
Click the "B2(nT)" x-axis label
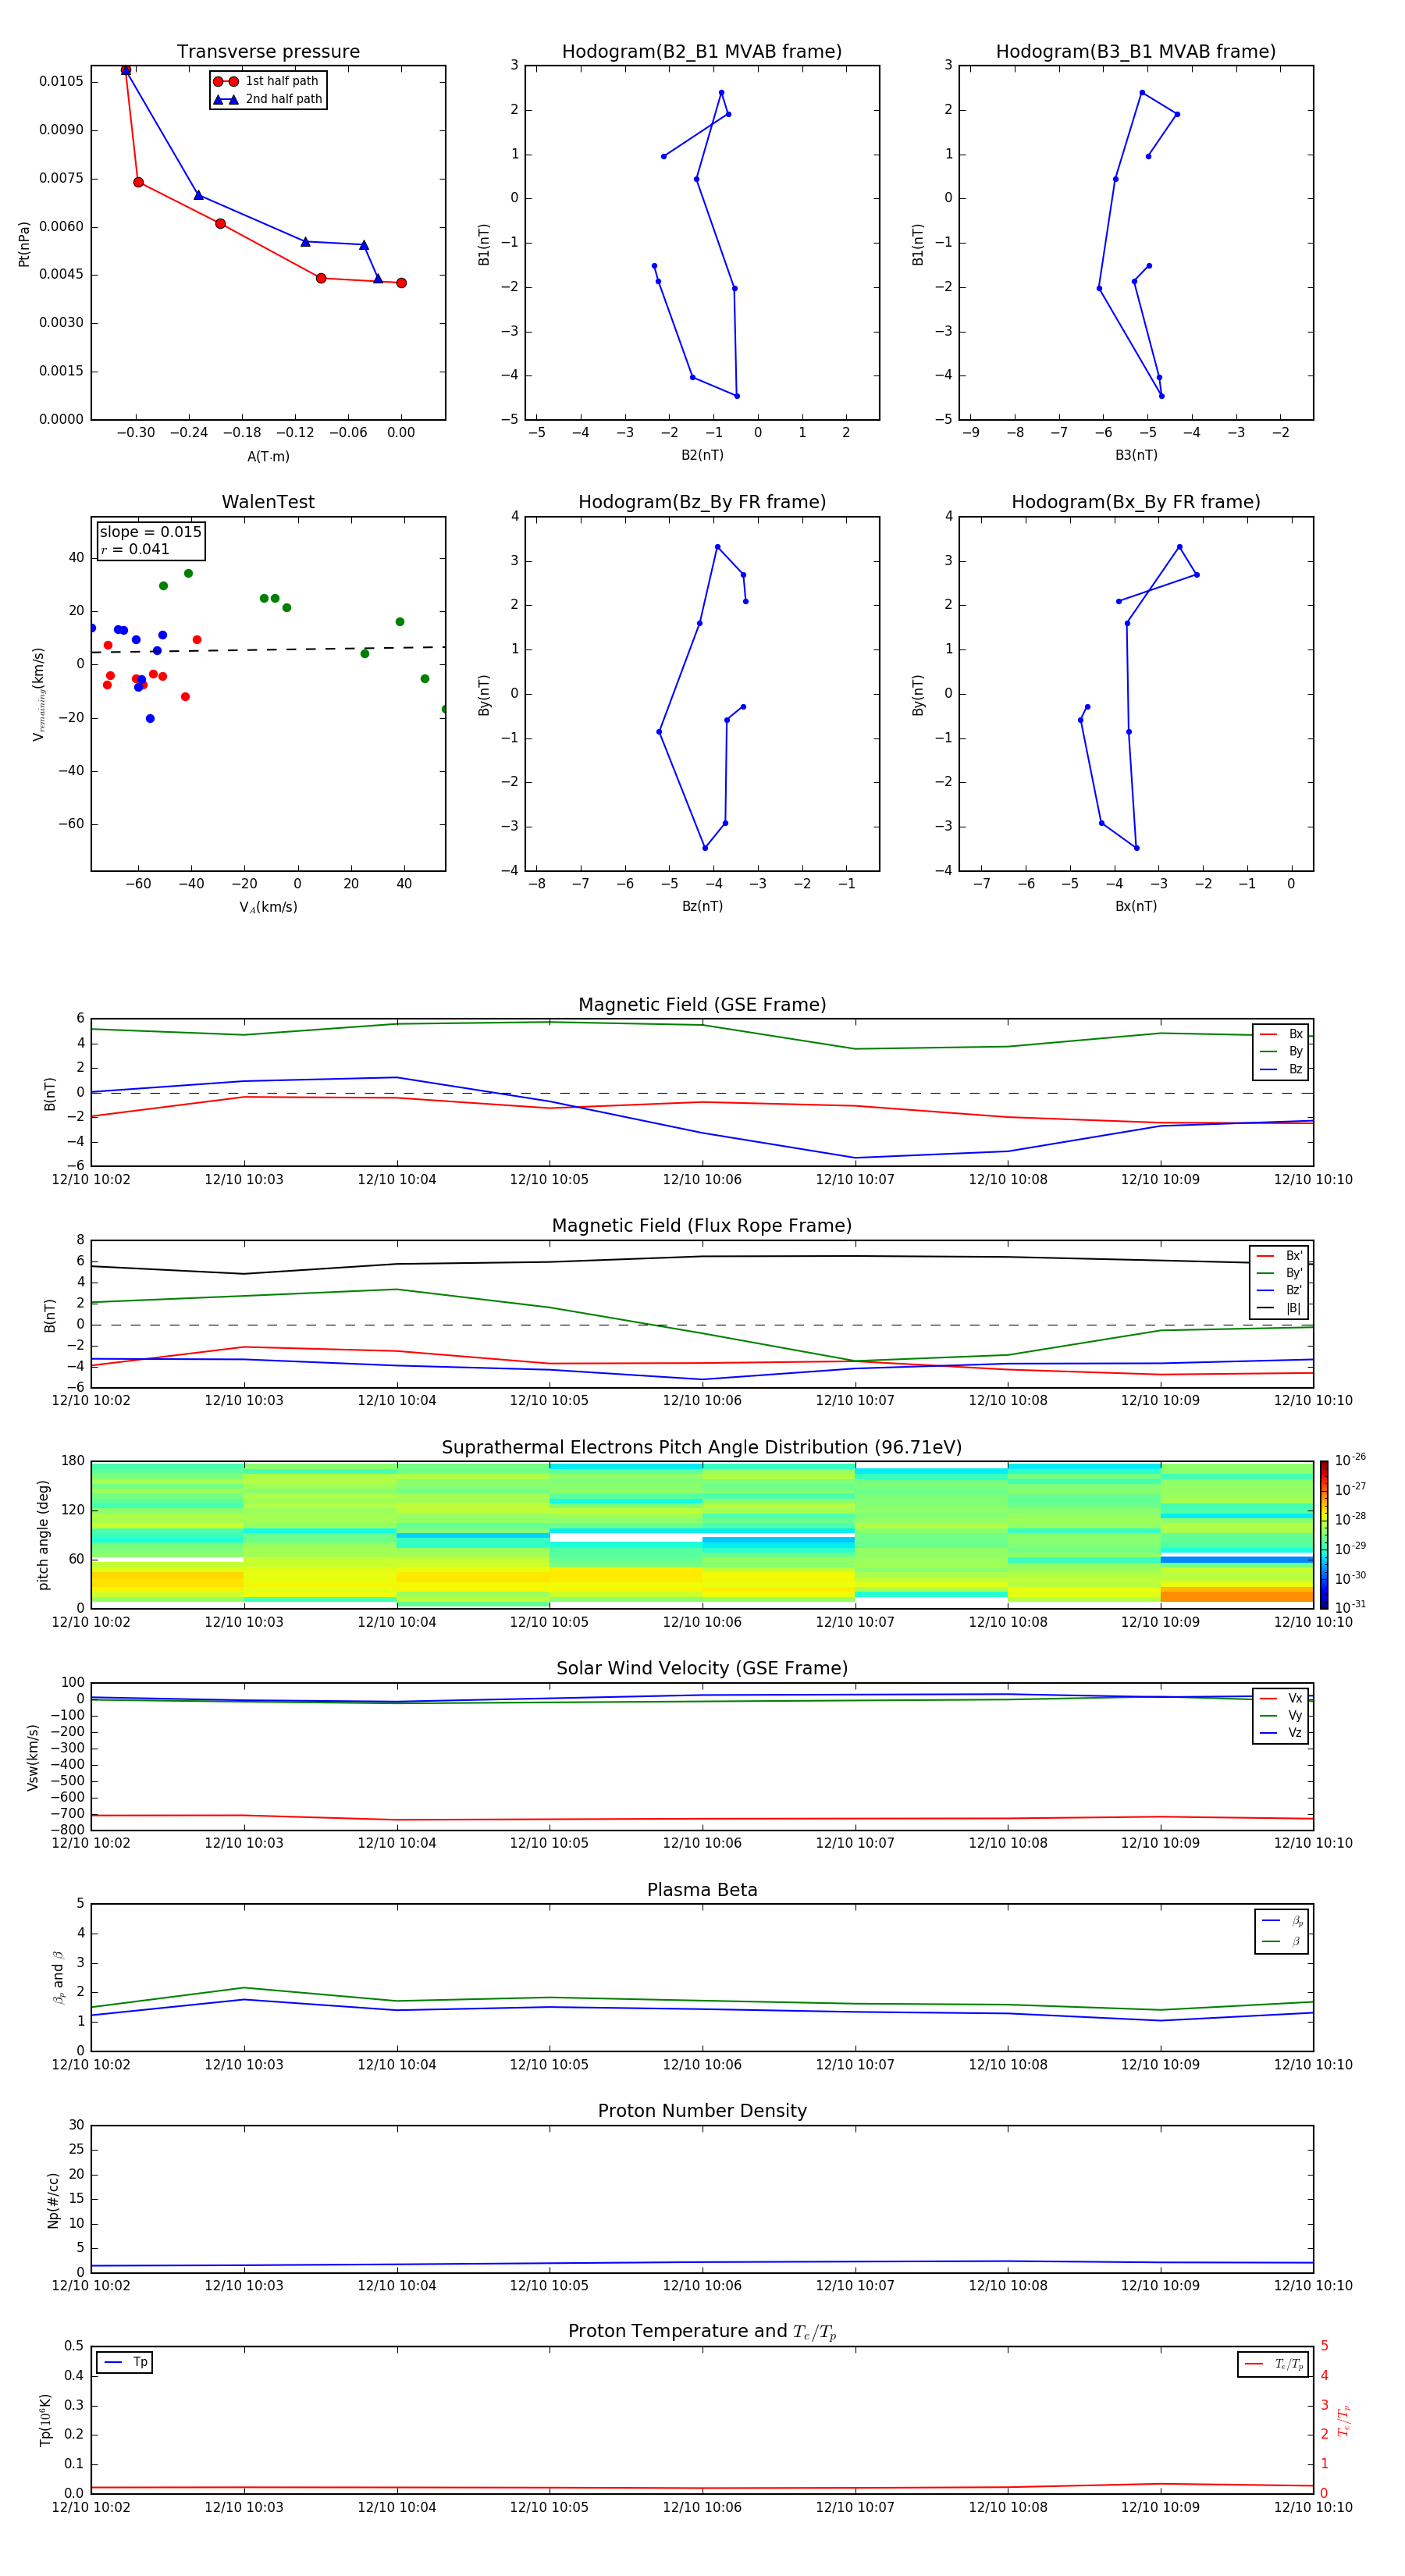702,455
